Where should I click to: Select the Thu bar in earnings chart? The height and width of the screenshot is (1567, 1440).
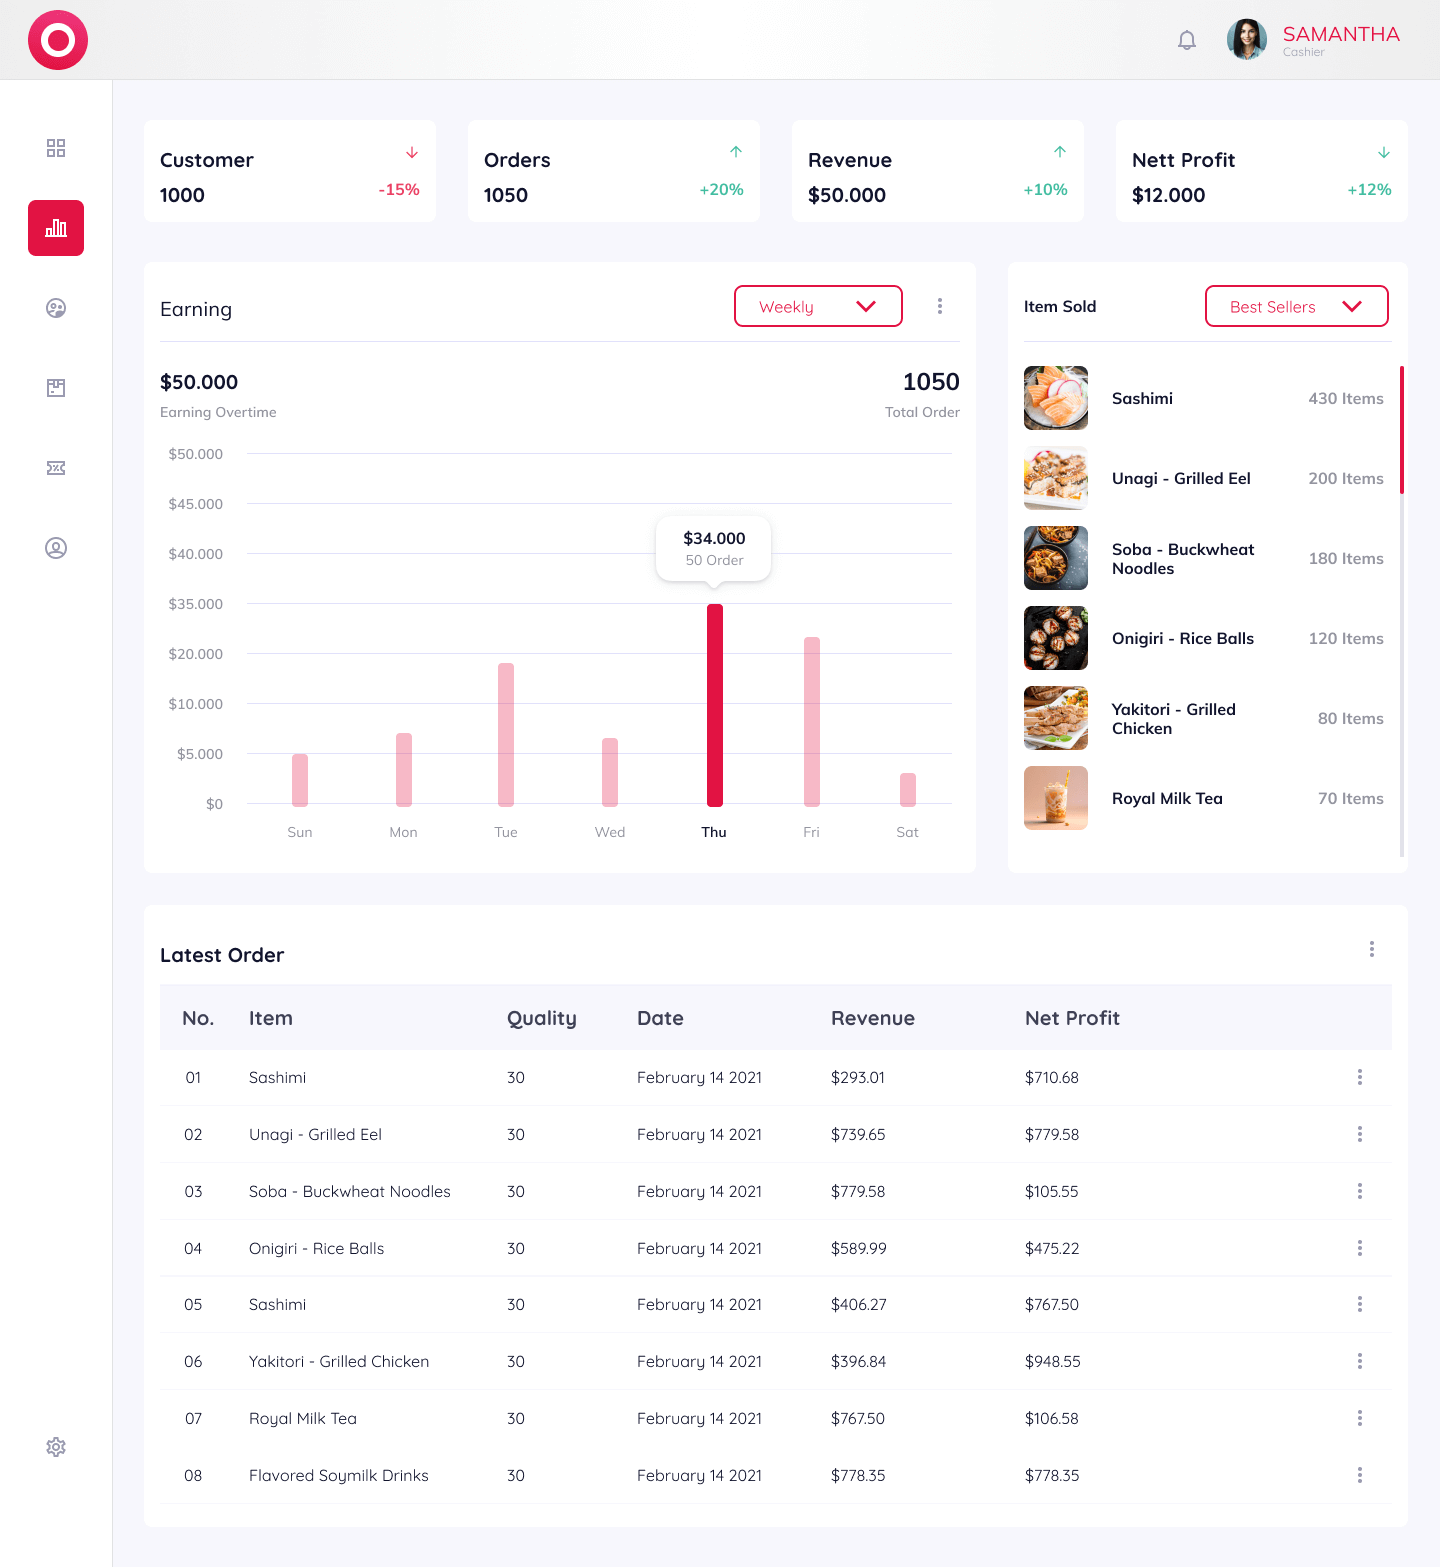(x=714, y=705)
